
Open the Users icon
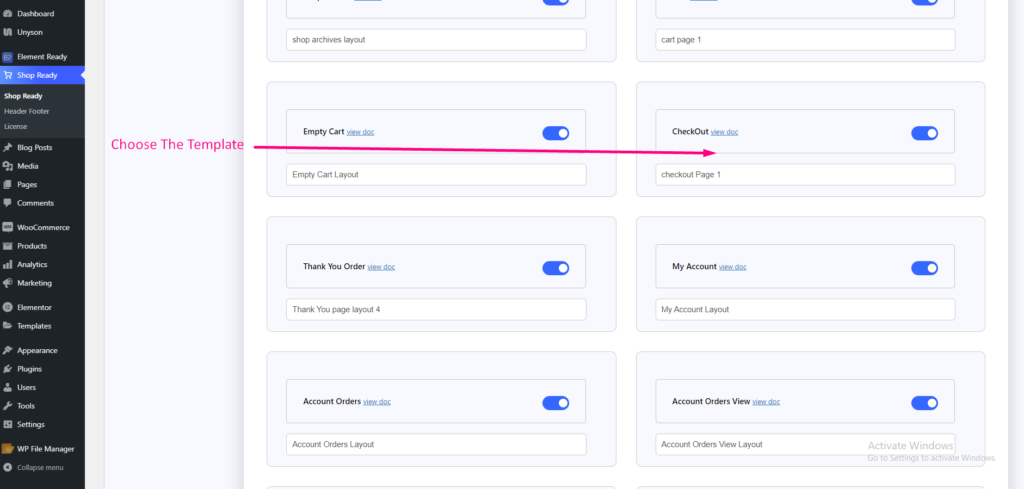click(8, 387)
